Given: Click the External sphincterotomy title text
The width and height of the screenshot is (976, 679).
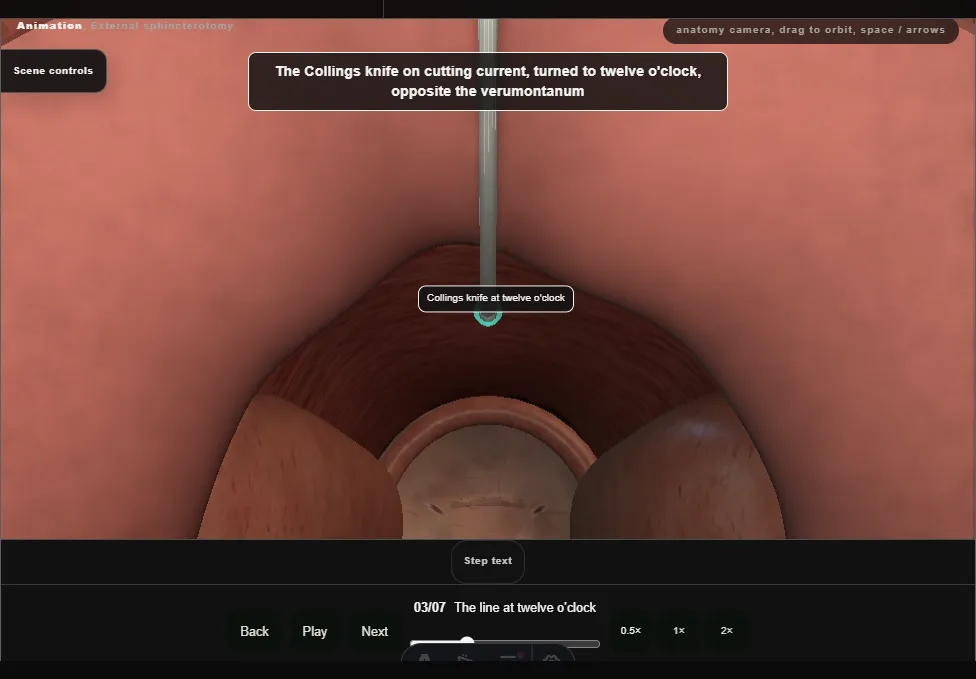Looking at the screenshot, I should click(x=162, y=26).
